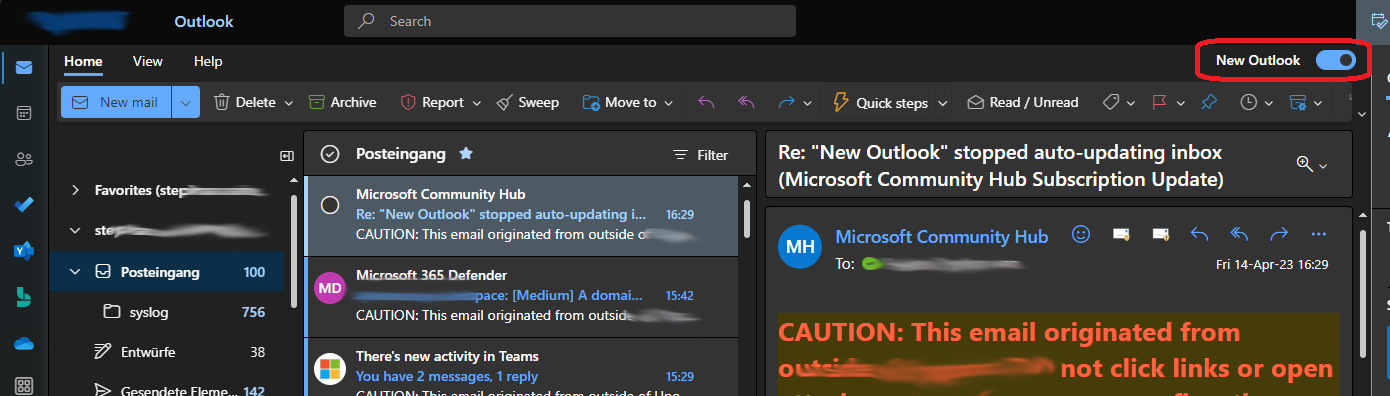Expand the Favorites folder group
The width and height of the screenshot is (1390, 396).
pos(76,189)
